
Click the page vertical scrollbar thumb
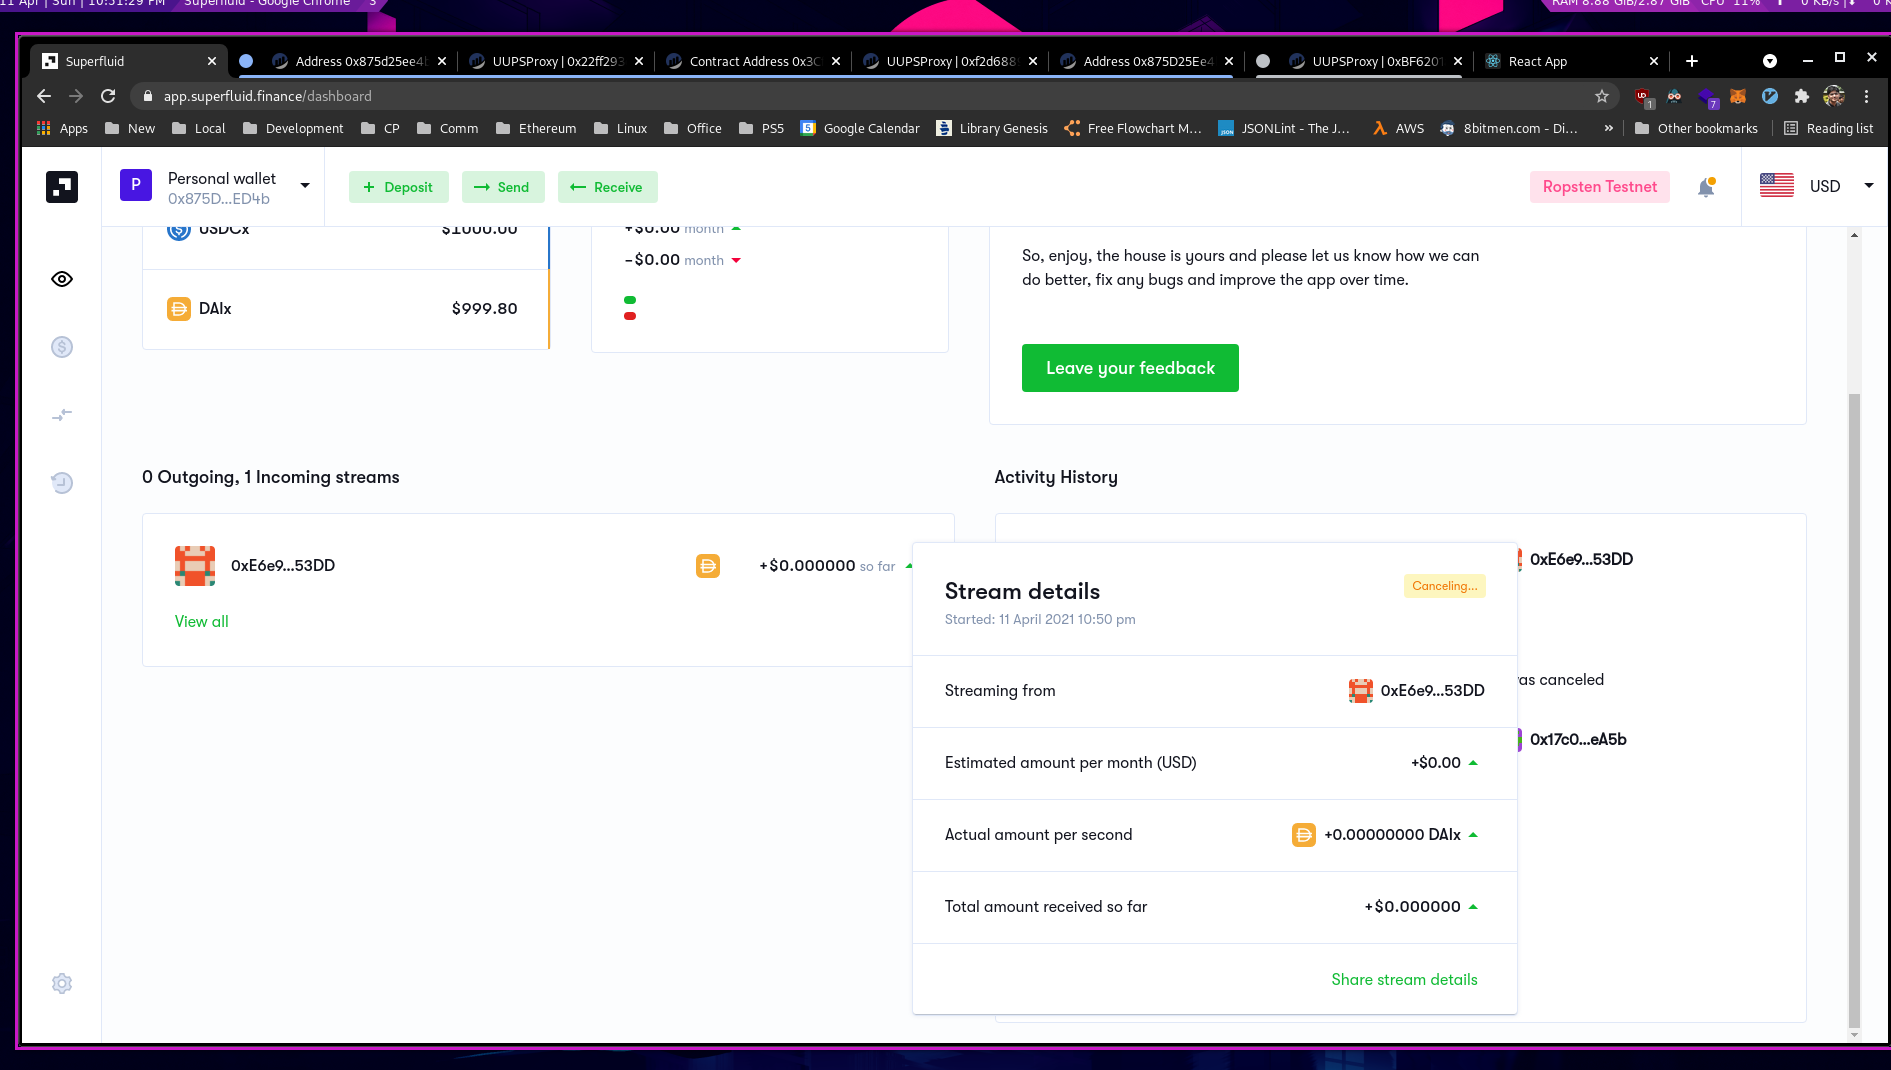coord(1854,710)
